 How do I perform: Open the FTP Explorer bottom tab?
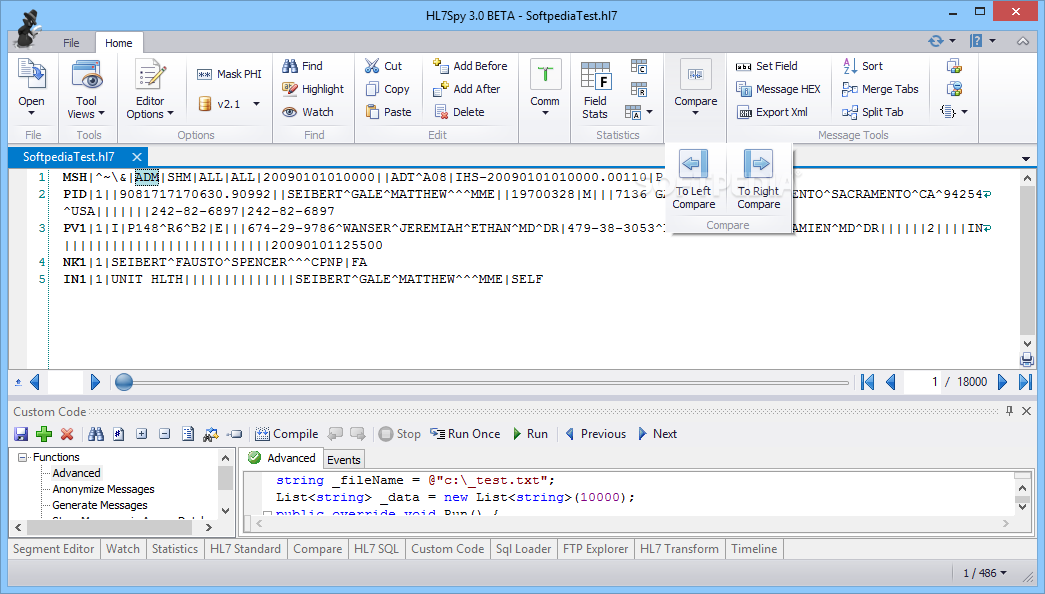595,549
